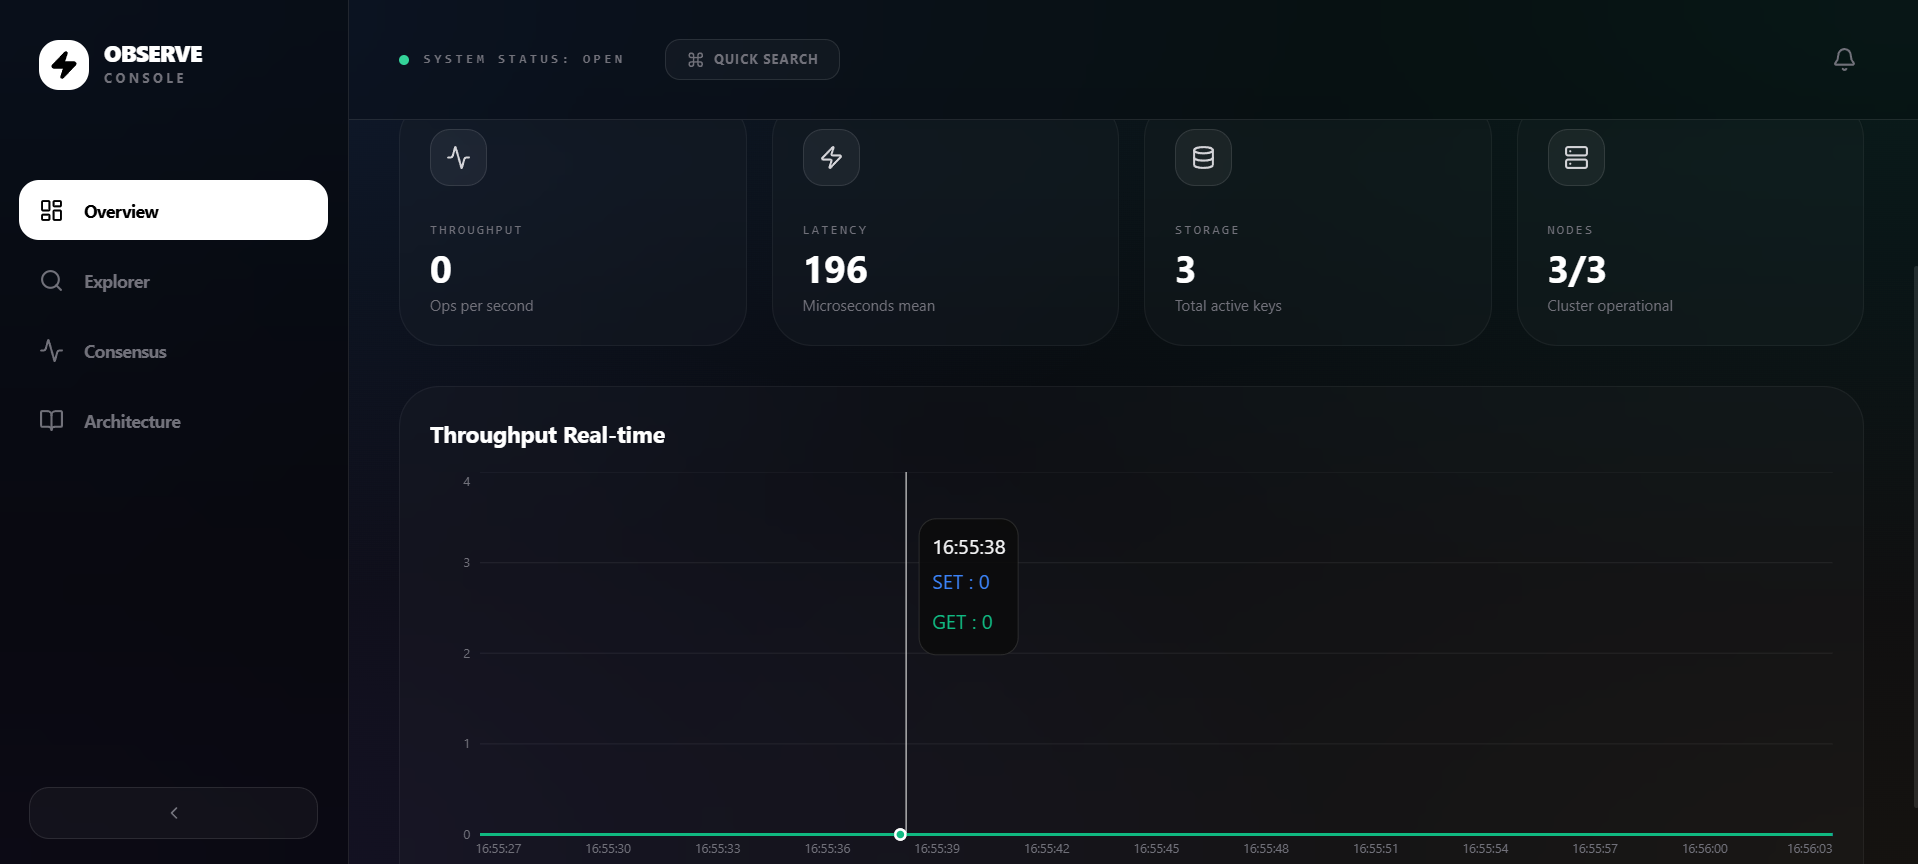Click the Storage database icon
The image size is (1918, 864).
(1203, 157)
